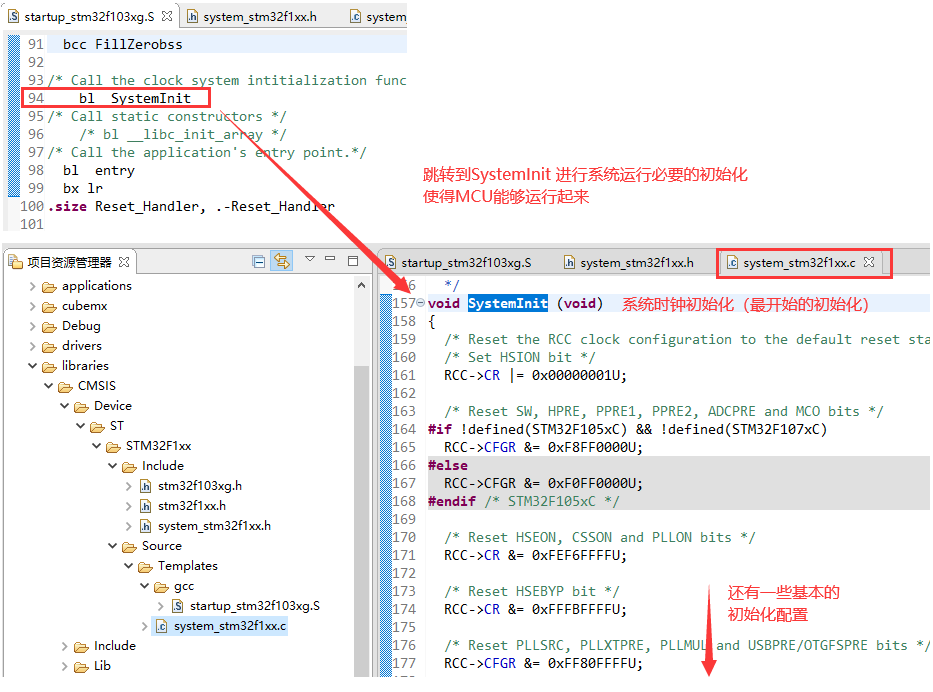933x692 pixels.
Task: Click 'bcc FillZerobss' on line 91
Action: 123,45
